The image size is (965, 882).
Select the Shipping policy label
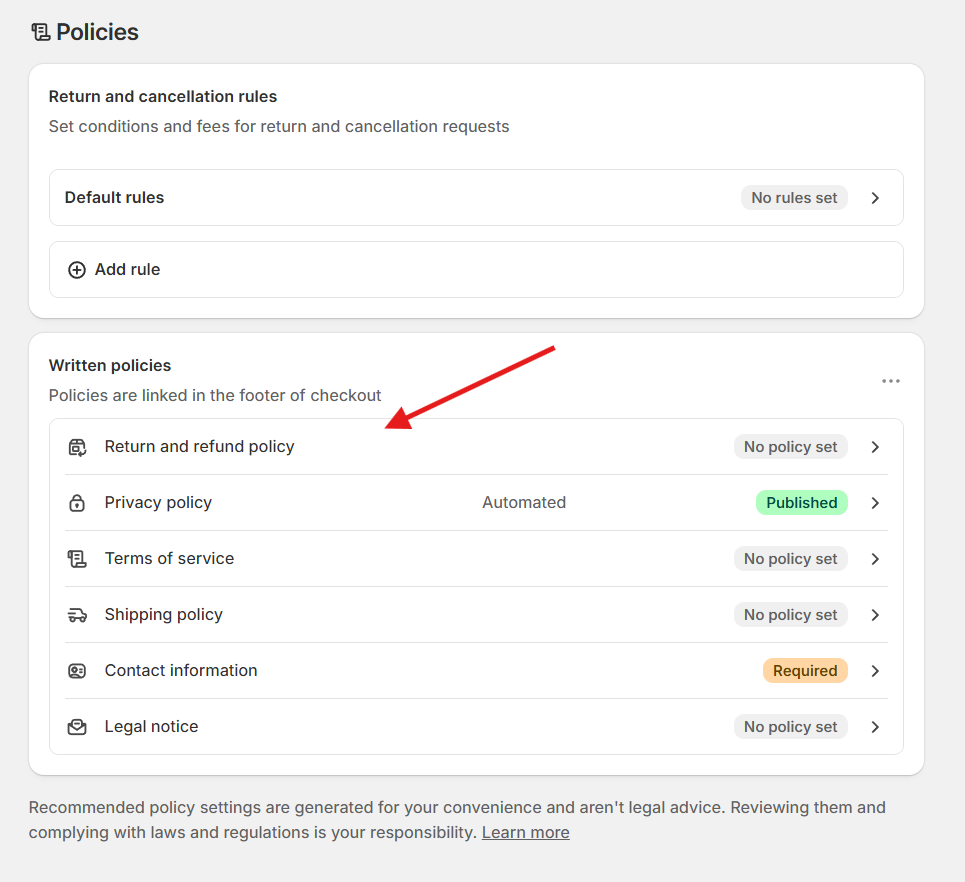164,614
